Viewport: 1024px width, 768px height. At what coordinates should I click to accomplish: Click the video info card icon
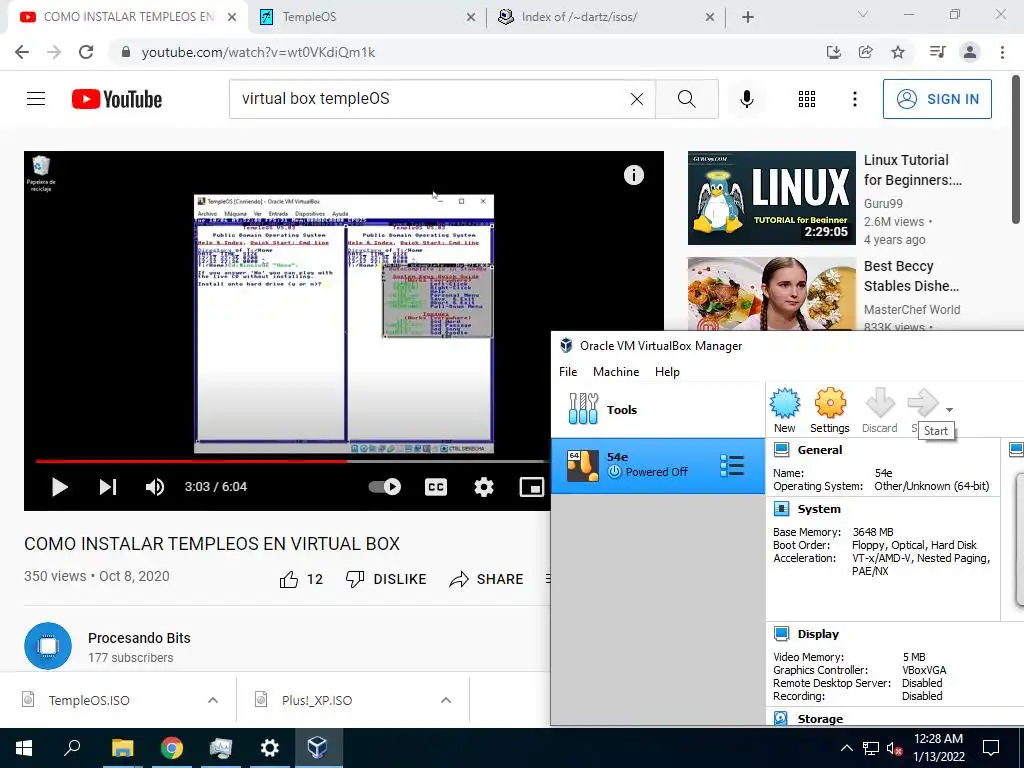click(633, 175)
